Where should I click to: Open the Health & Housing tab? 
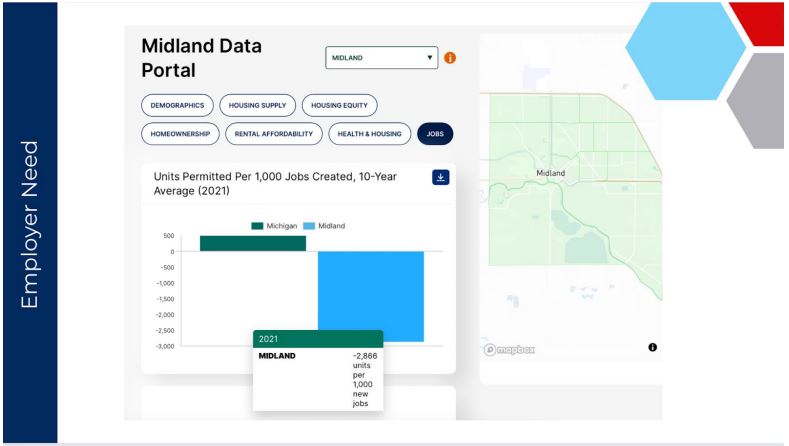[x=369, y=133]
